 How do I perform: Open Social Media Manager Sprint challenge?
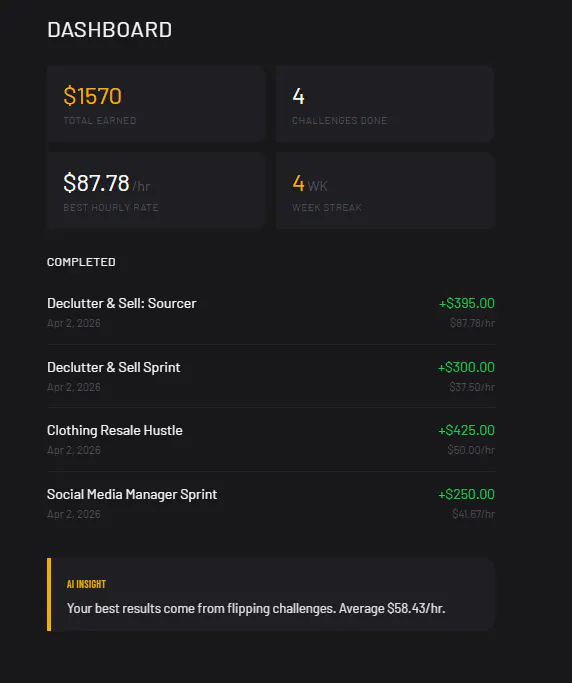point(271,504)
